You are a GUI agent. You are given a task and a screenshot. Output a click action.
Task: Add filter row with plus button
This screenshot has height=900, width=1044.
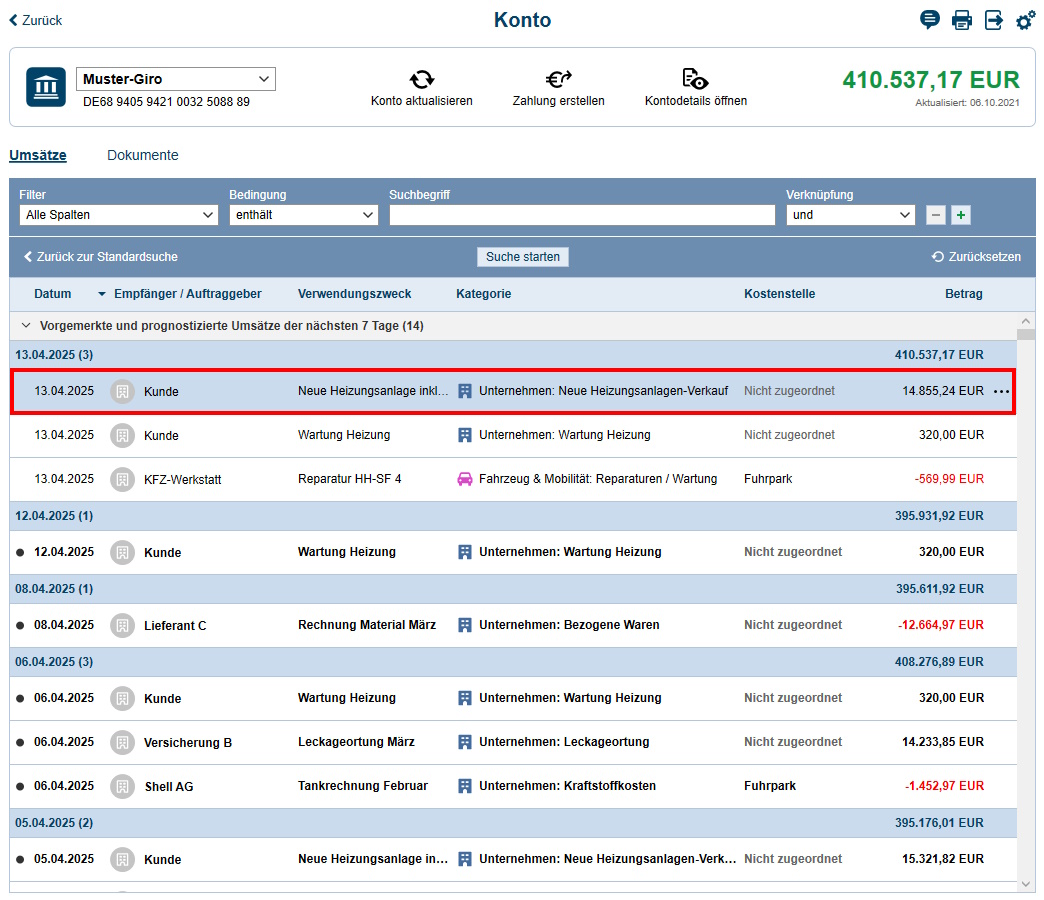point(961,215)
